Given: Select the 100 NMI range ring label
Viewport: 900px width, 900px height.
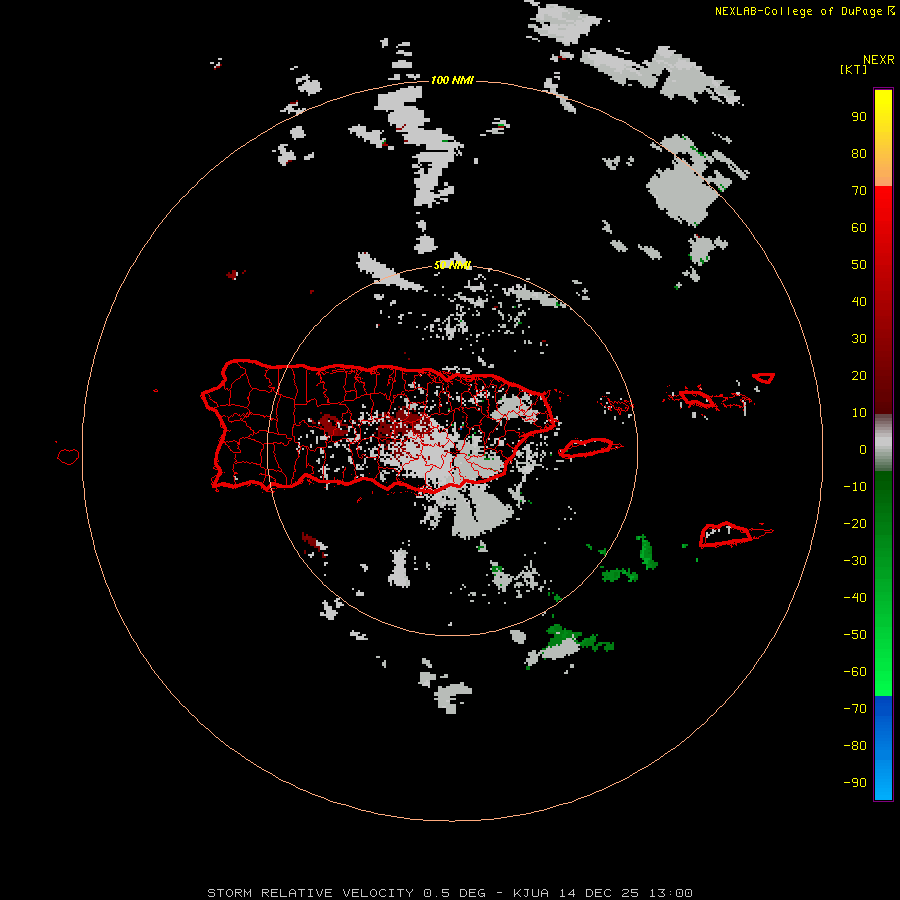Looking at the screenshot, I should tap(452, 80).
